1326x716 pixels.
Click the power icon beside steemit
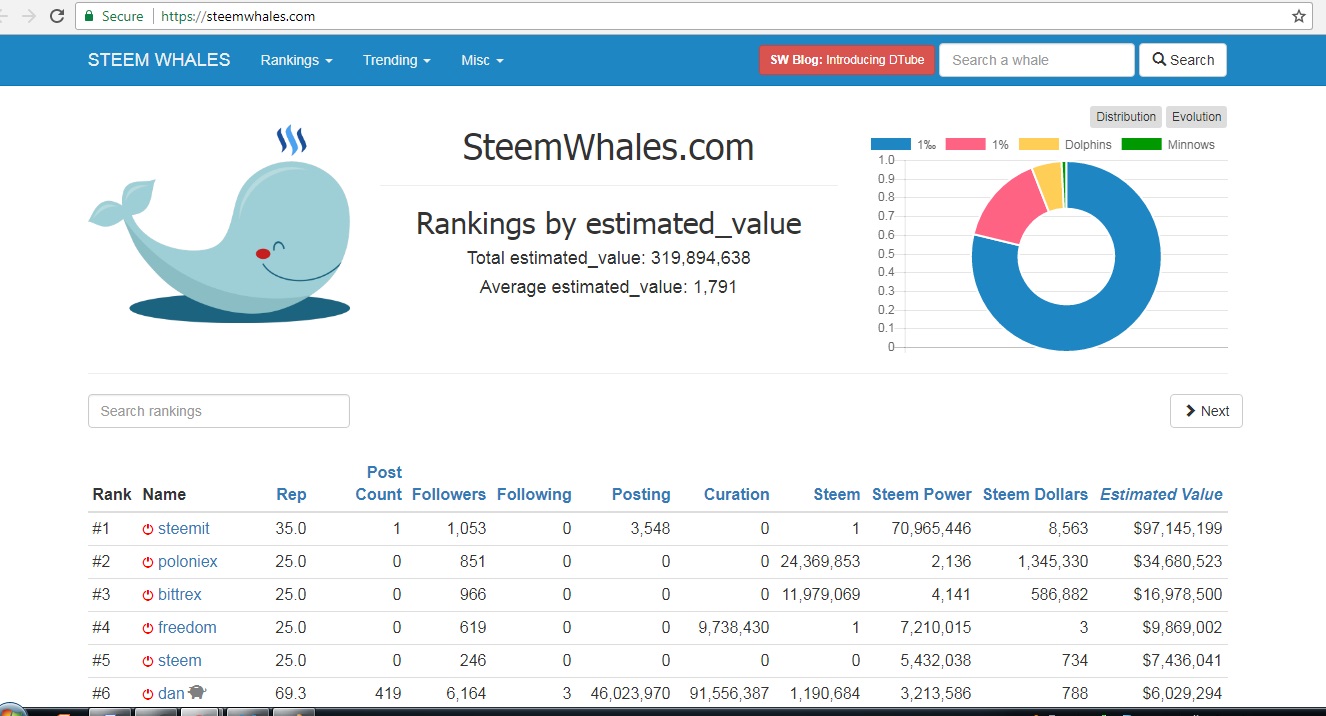pyautogui.click(x=148, y=529)
